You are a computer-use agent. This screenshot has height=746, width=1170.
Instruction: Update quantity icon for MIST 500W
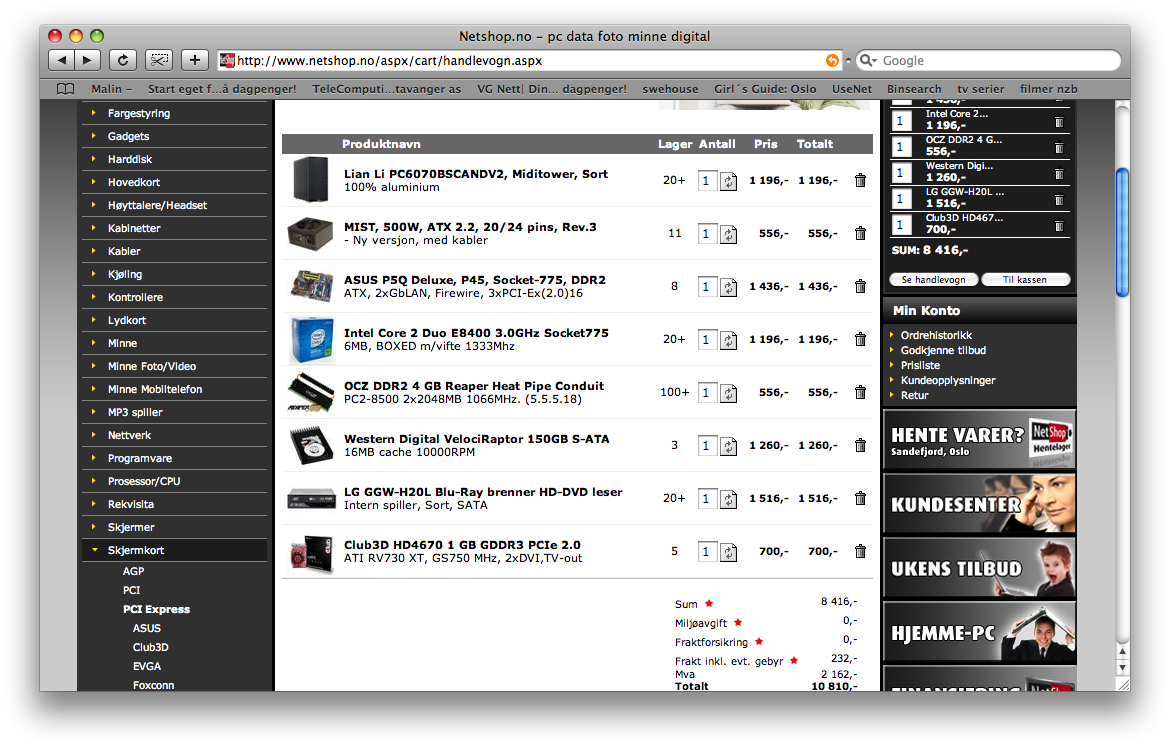click(728, 234)
